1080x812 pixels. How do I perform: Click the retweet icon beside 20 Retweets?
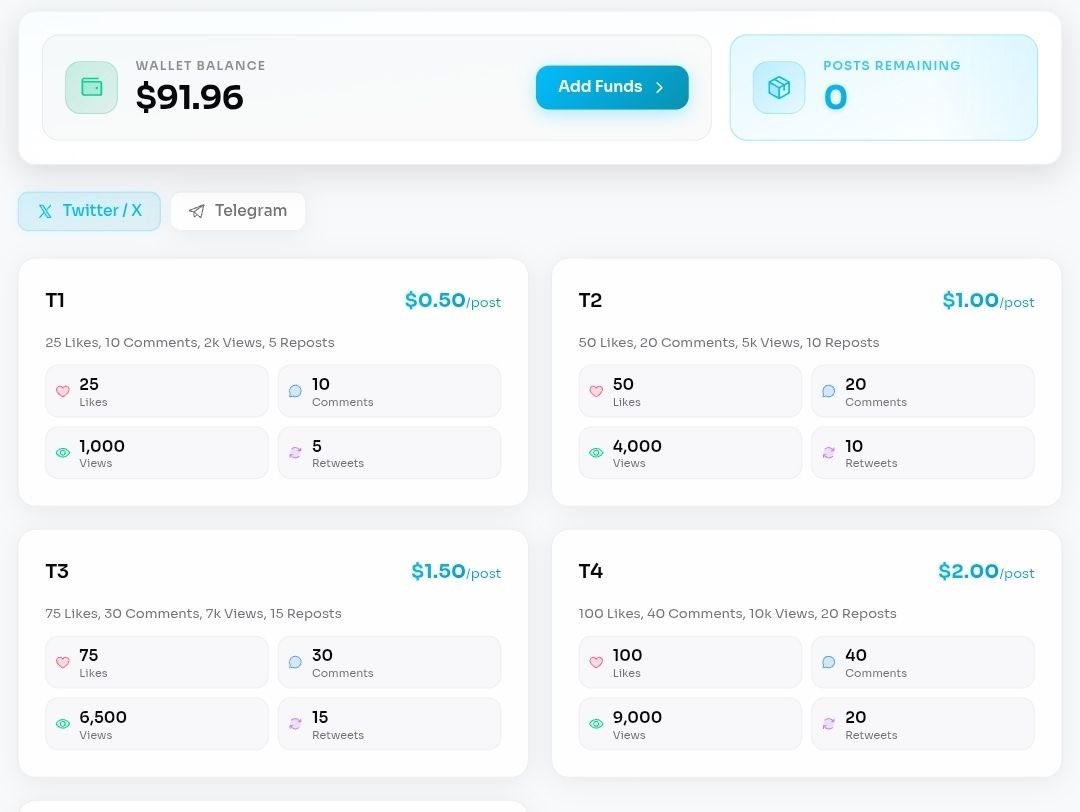point(829,724)
